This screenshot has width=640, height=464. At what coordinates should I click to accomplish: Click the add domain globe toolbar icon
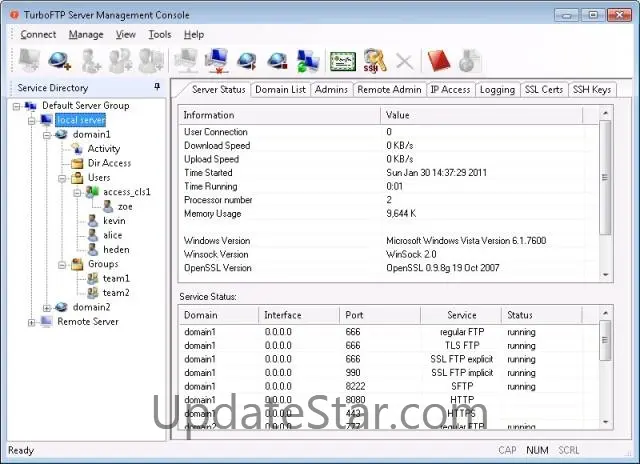[59, 62]
